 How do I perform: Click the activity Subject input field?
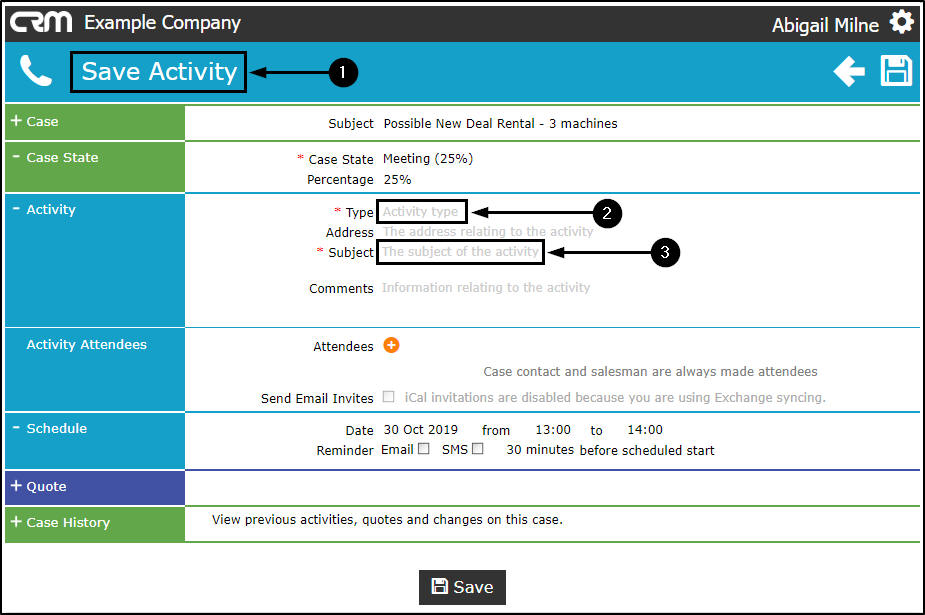click(x=460, y=252)
